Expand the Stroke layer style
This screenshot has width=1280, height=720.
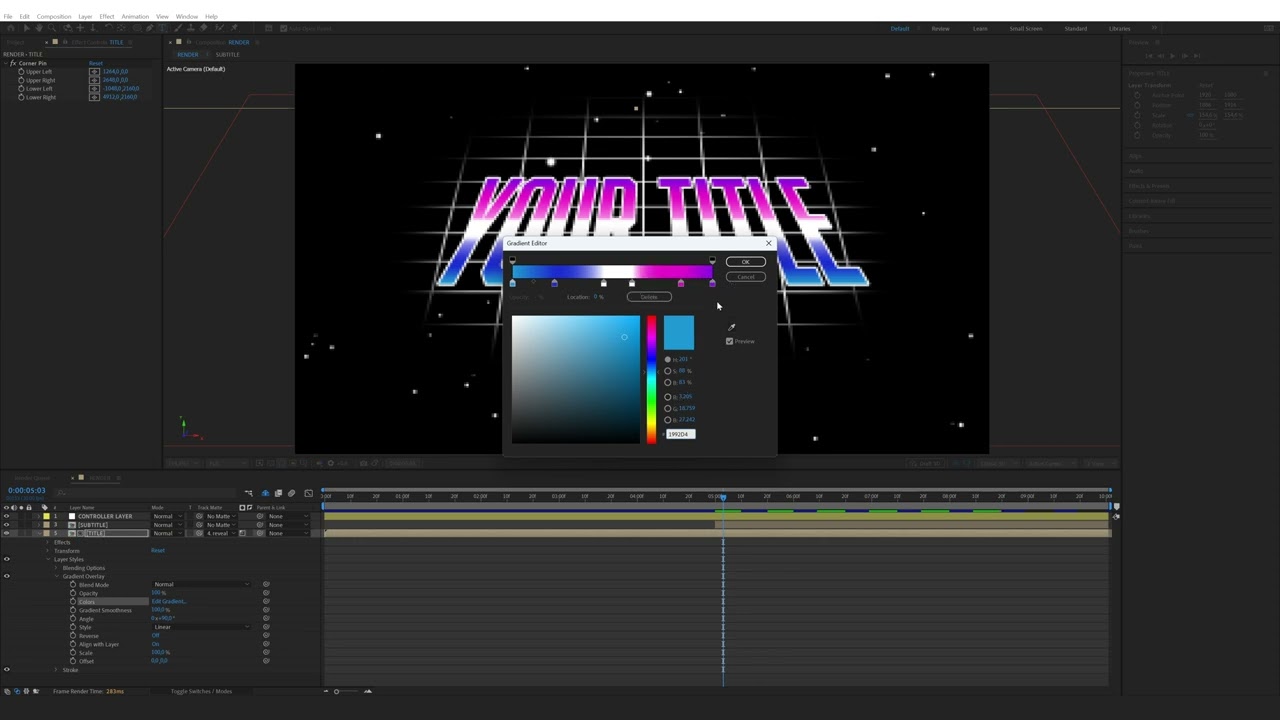click(56, 669)
